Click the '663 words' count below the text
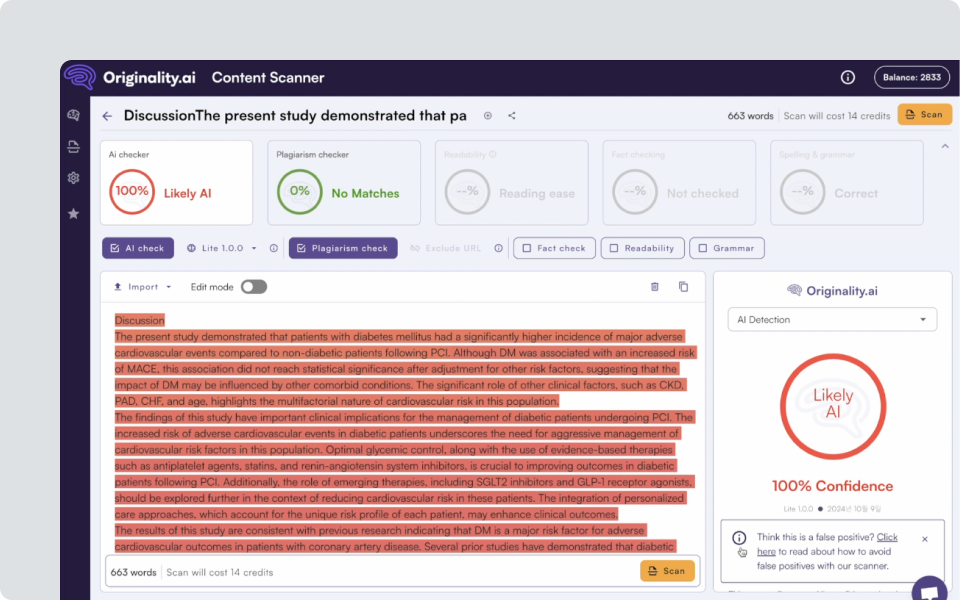The image size is (960, 600). tap(133, 572)
